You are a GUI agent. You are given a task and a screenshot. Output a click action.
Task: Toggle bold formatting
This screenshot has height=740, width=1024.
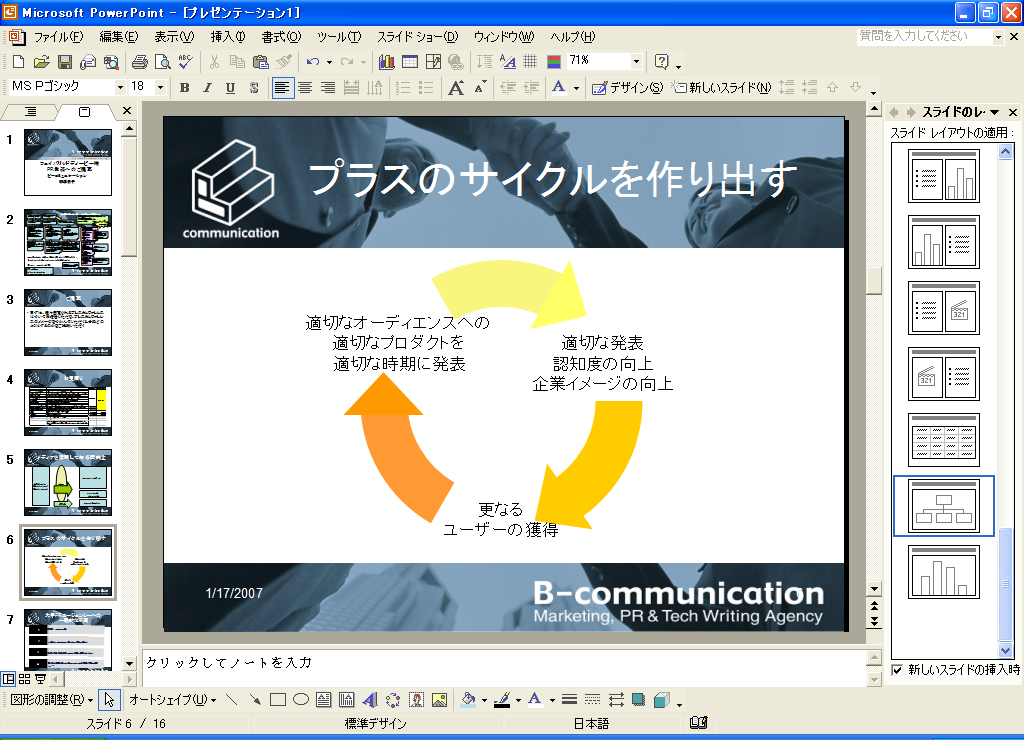coord(184,88)
